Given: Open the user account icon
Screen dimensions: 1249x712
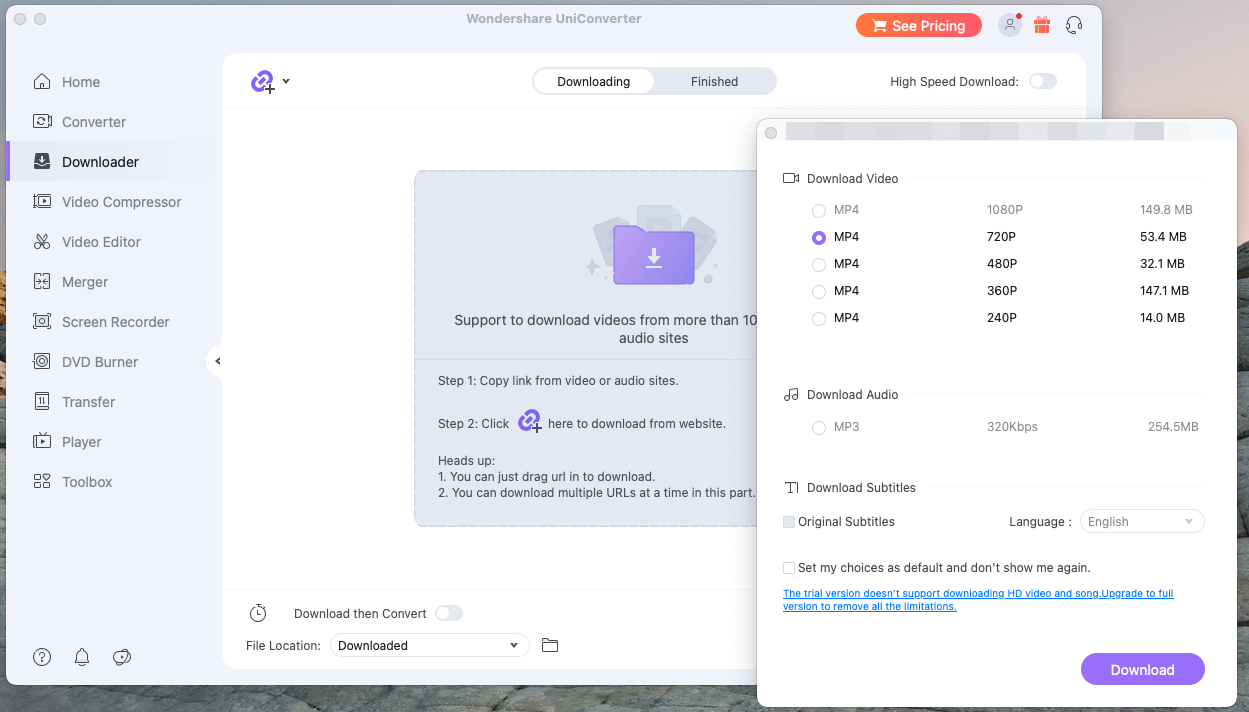Looking at the screenshot, I should click(x=1009, y=25).
